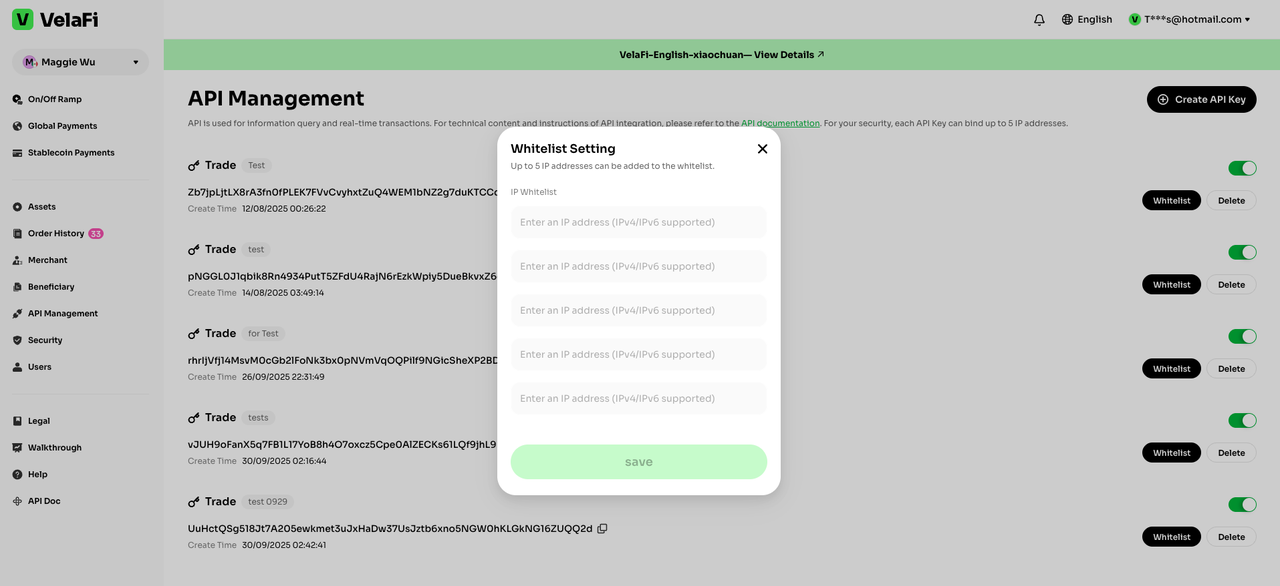Viewport: 1280px width, 586px height.
Task: Copy the test 0929 API key
Action: [x=602, y=528]
